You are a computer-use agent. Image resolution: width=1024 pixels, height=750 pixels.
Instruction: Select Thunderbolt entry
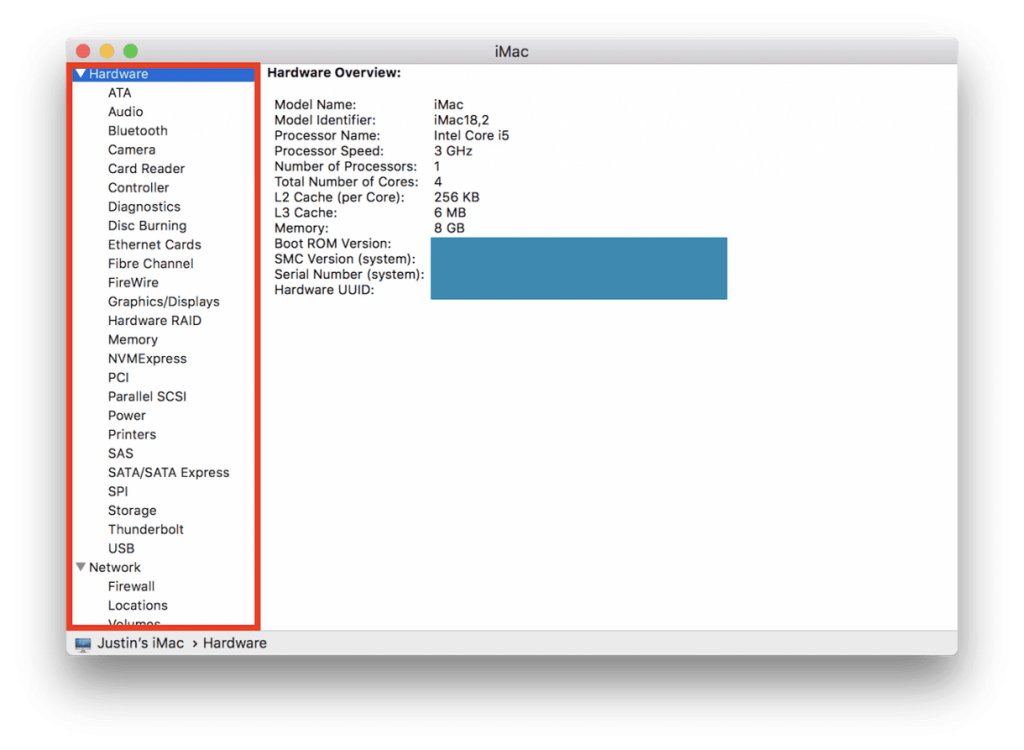(146, 529)
